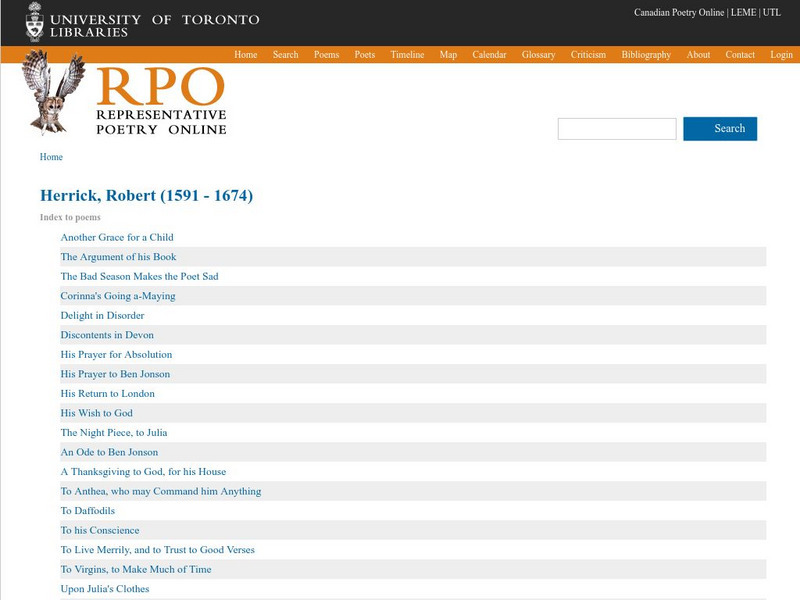The image size is (800, 600).
Task: Open poem Discontents in Devon
Action: pos(107,335)
